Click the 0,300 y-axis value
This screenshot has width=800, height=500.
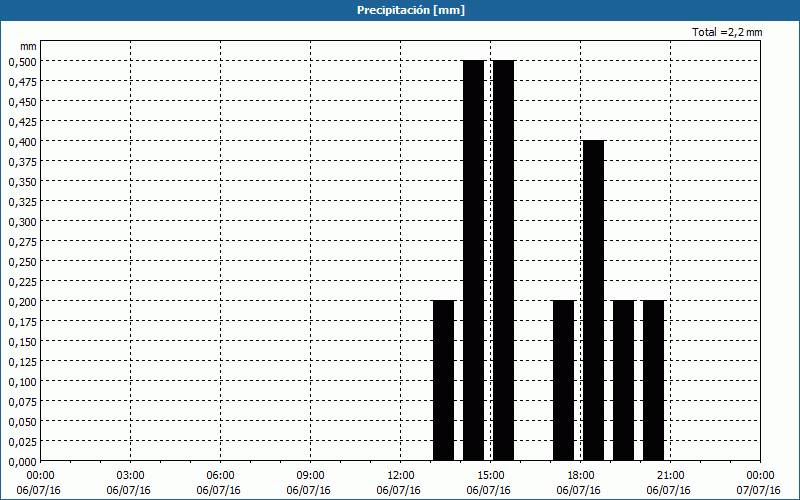(22, 221)
